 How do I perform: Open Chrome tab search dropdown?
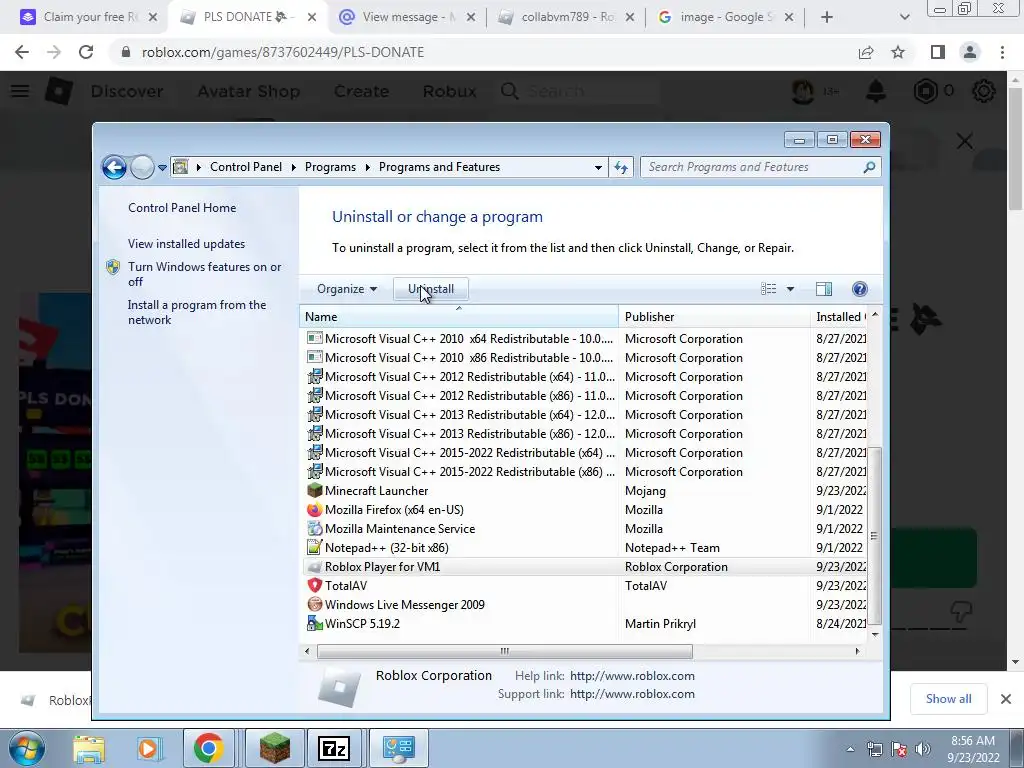904,17
